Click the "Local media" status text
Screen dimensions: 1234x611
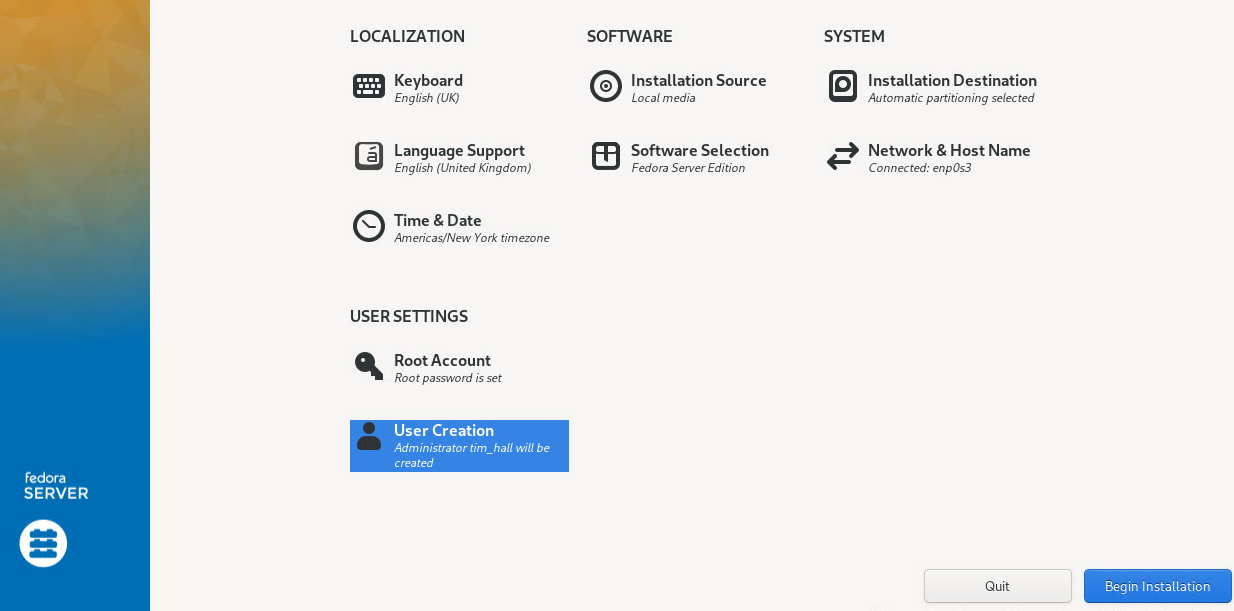(663, 98)
